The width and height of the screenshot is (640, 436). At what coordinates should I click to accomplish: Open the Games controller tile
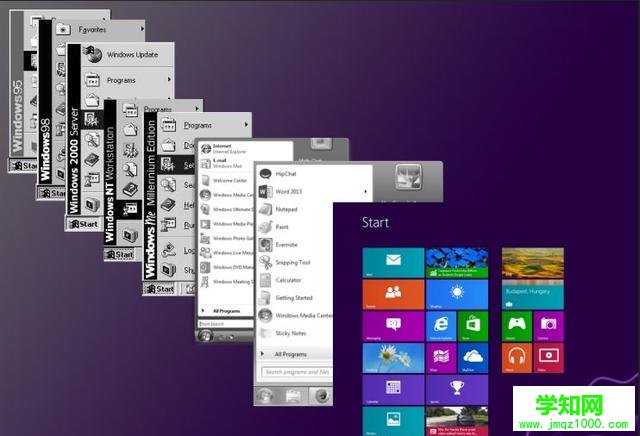517,326
